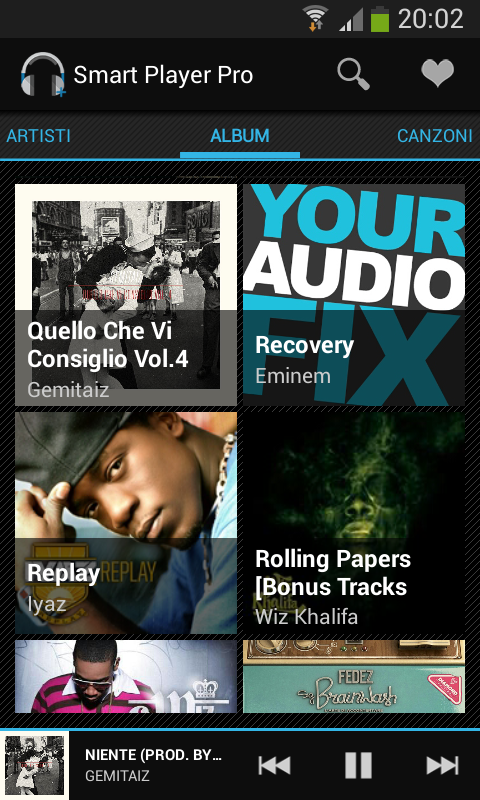Select the ALBUM tab
The width and height of the screenshot is (480, 800).
[240, 136]
